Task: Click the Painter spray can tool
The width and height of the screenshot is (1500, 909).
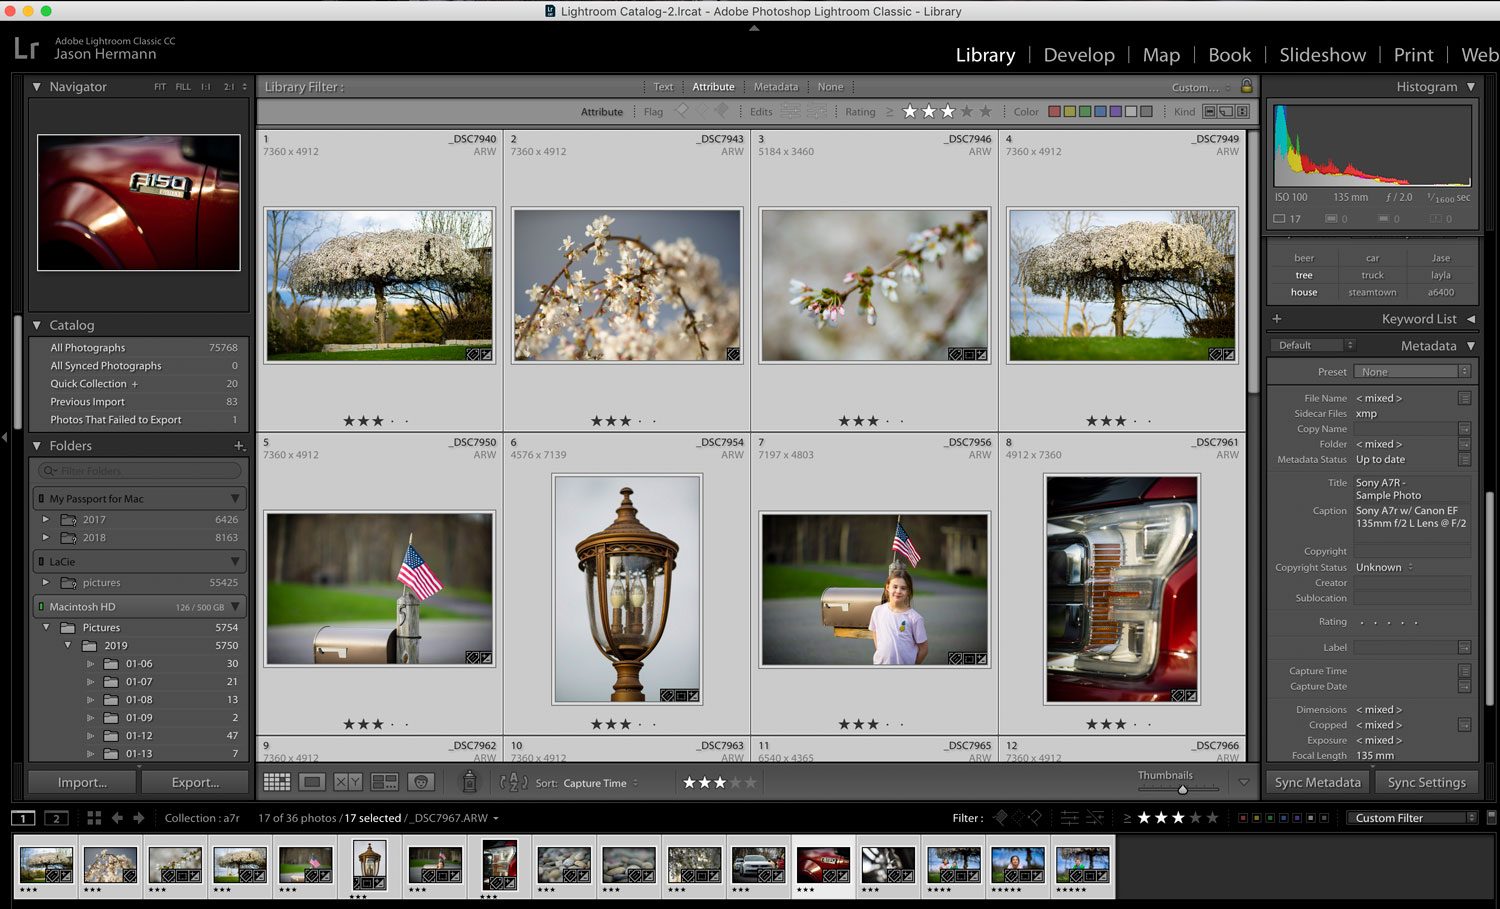Action: (x=470, y=782)
